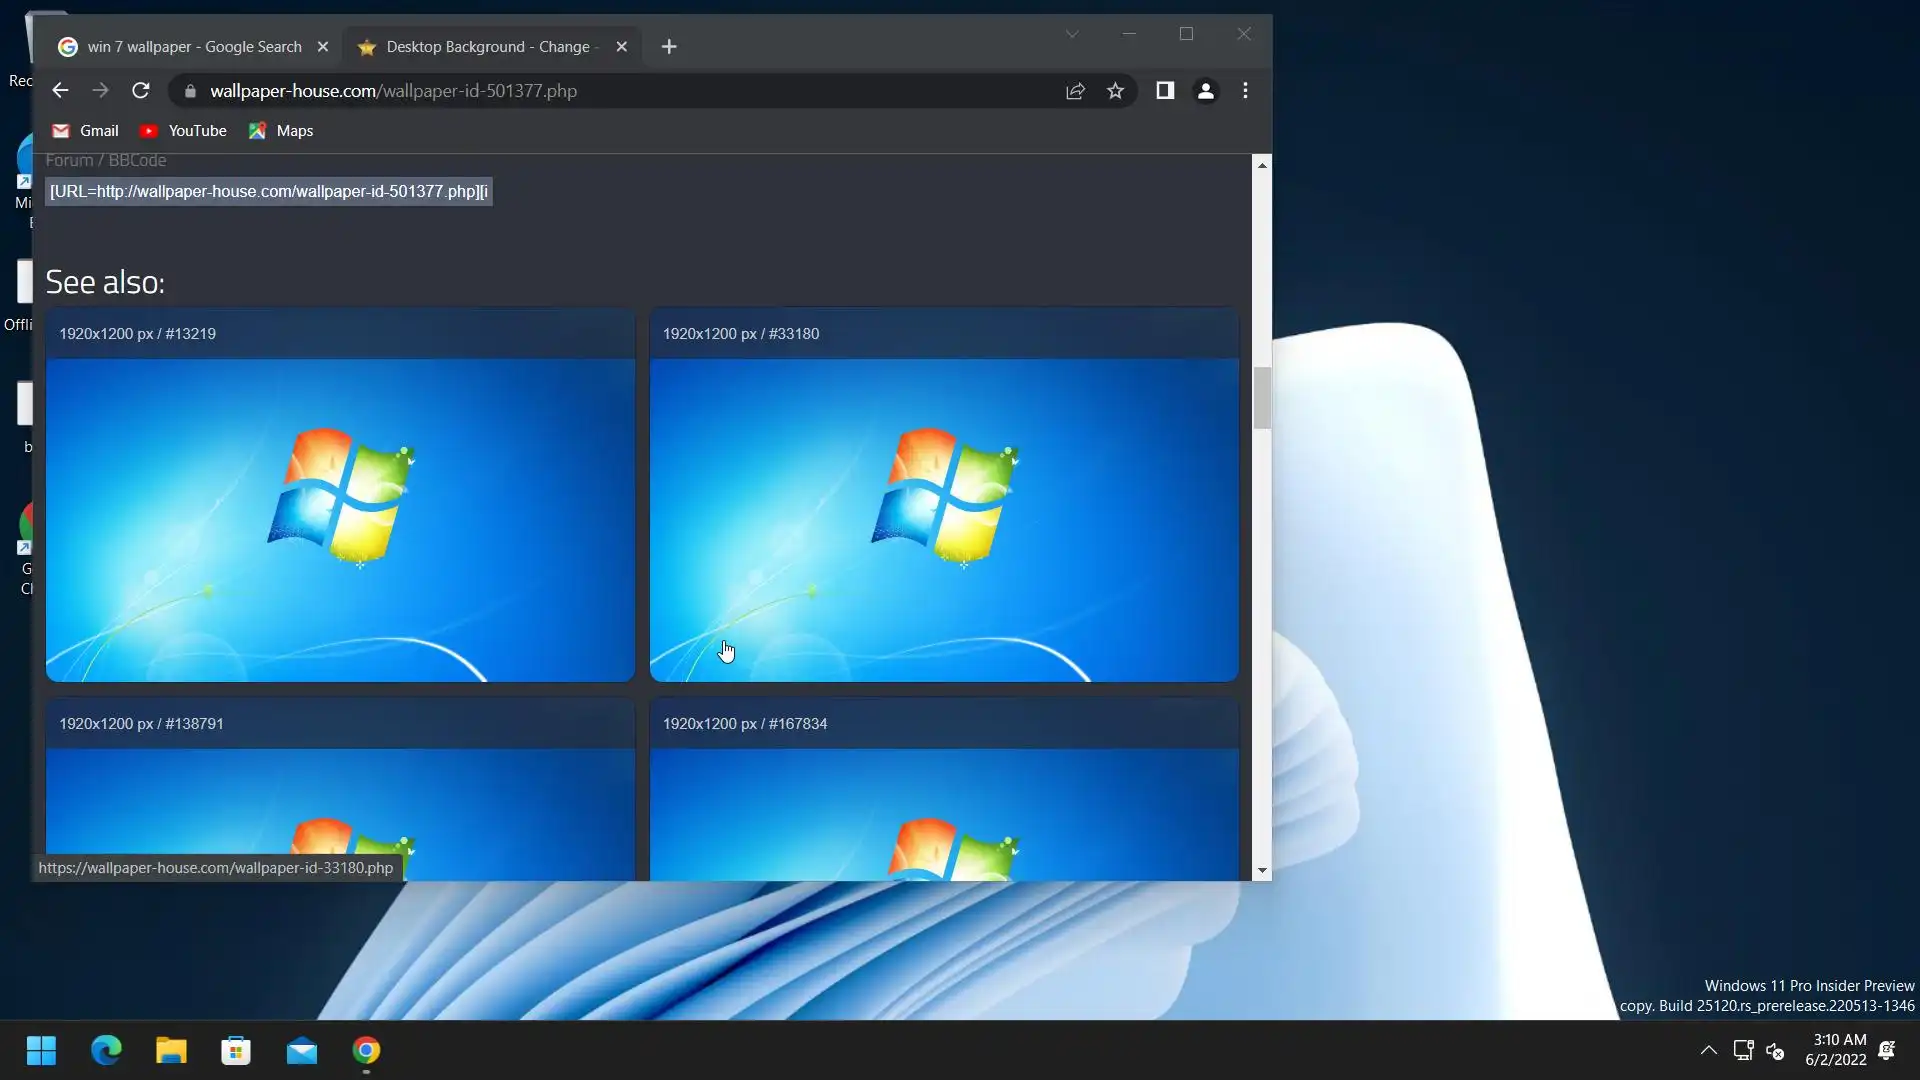
Task: Show hidden system tray icons chevron
Action: (x=1708, y=1050)
